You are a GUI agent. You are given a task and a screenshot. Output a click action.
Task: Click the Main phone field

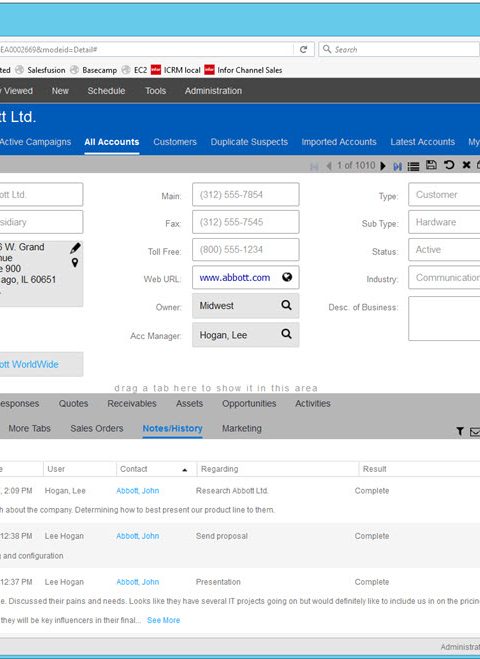tap(246, 195)
